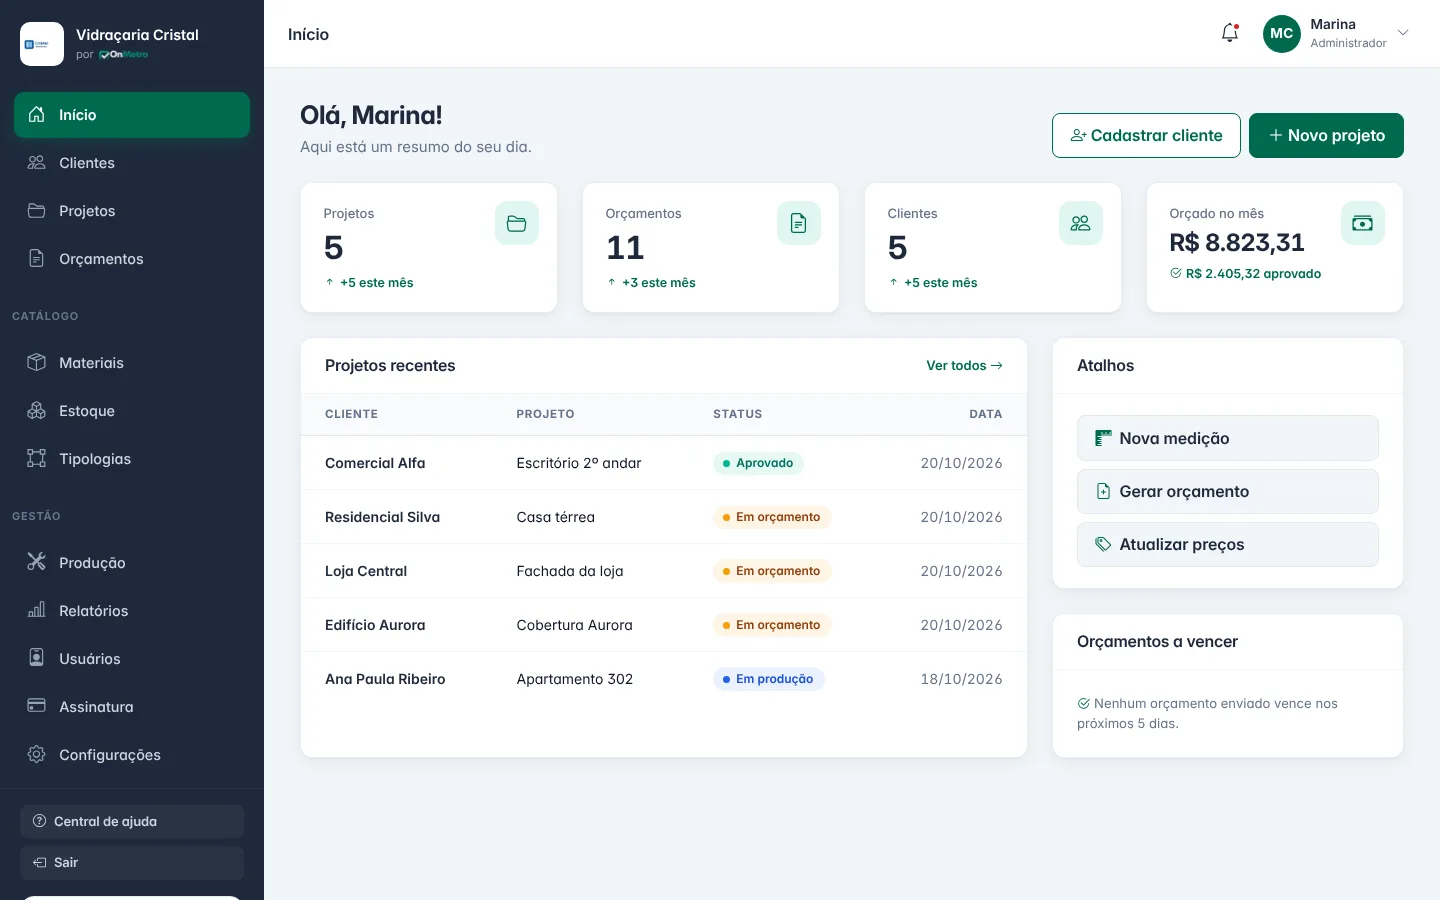Click the Tipologias icon in sidebar
The width and height of the screenshot is (1440, 900).
pyautogui.click(x=37, y=459)
